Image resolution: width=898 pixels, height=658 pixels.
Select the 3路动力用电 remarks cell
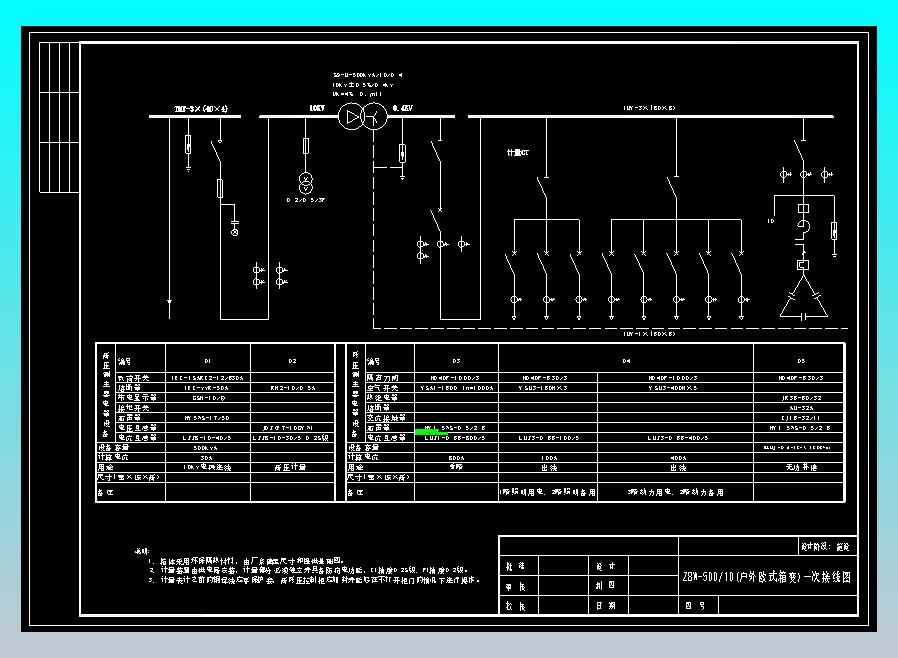676,492
